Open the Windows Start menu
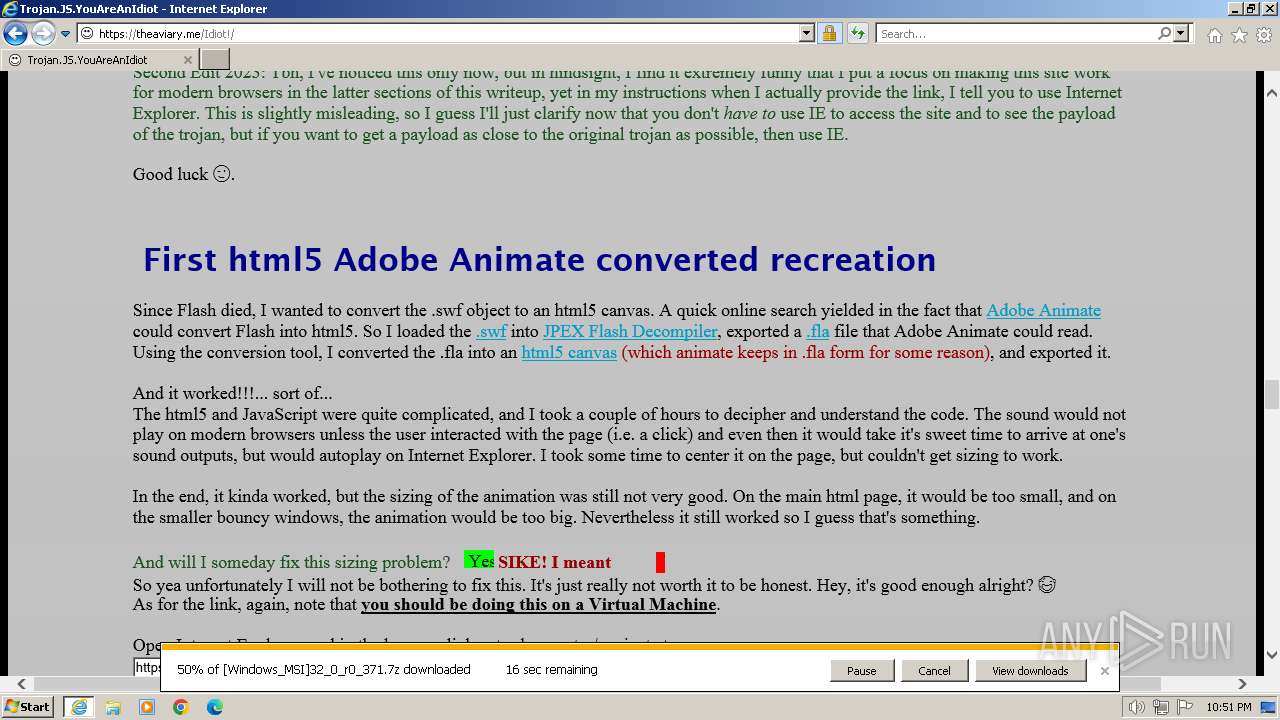 tap(28, 707)
